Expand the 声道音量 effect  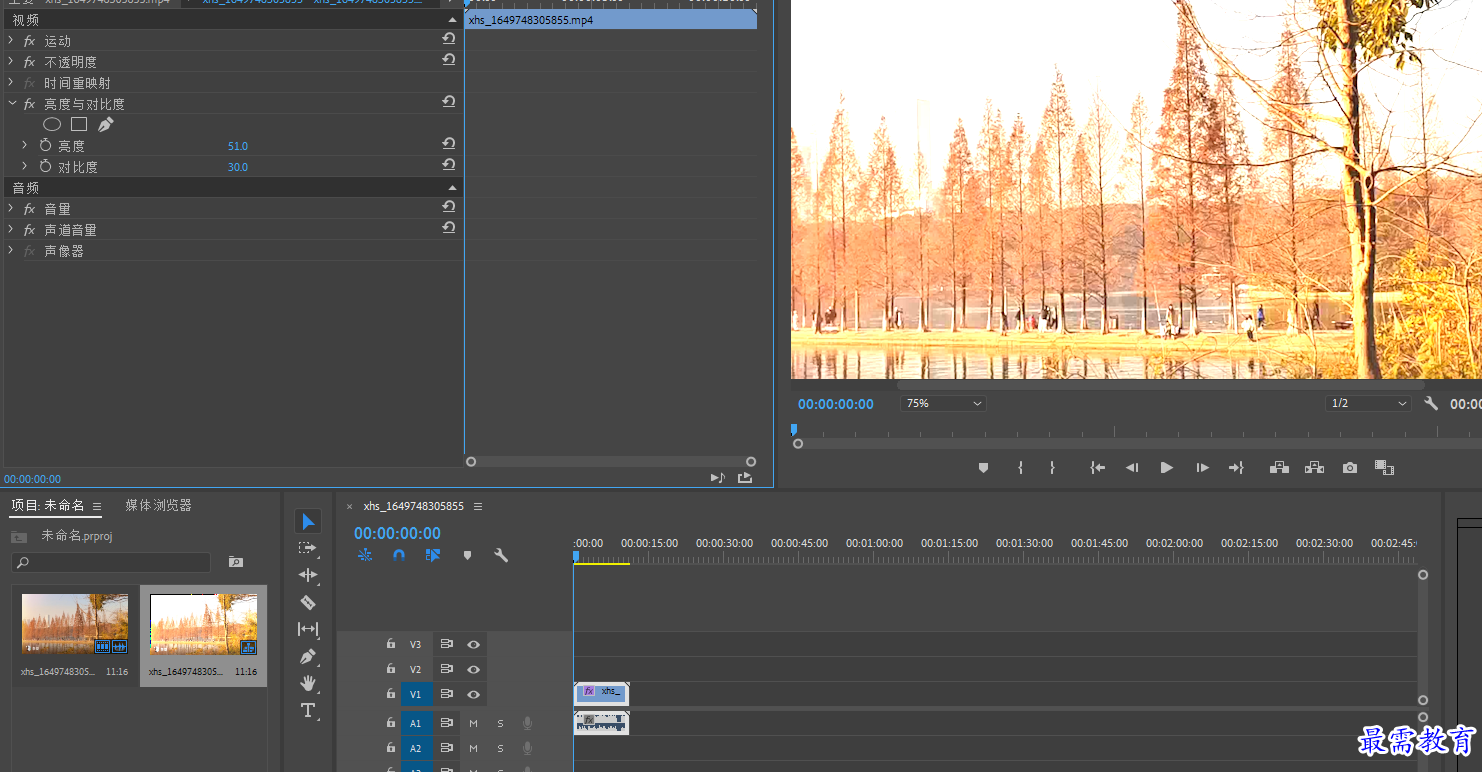tap(11, 230)
